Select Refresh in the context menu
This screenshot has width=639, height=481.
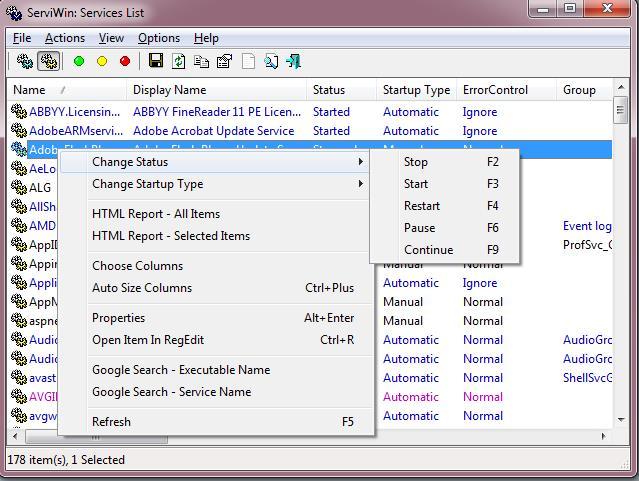tap(215, 422)
